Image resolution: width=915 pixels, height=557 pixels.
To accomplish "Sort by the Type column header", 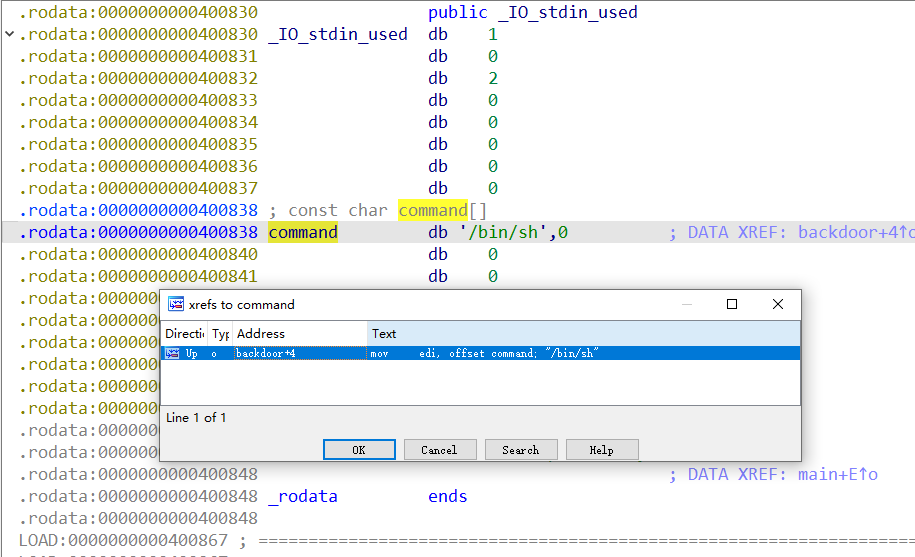I will point(220,334).
